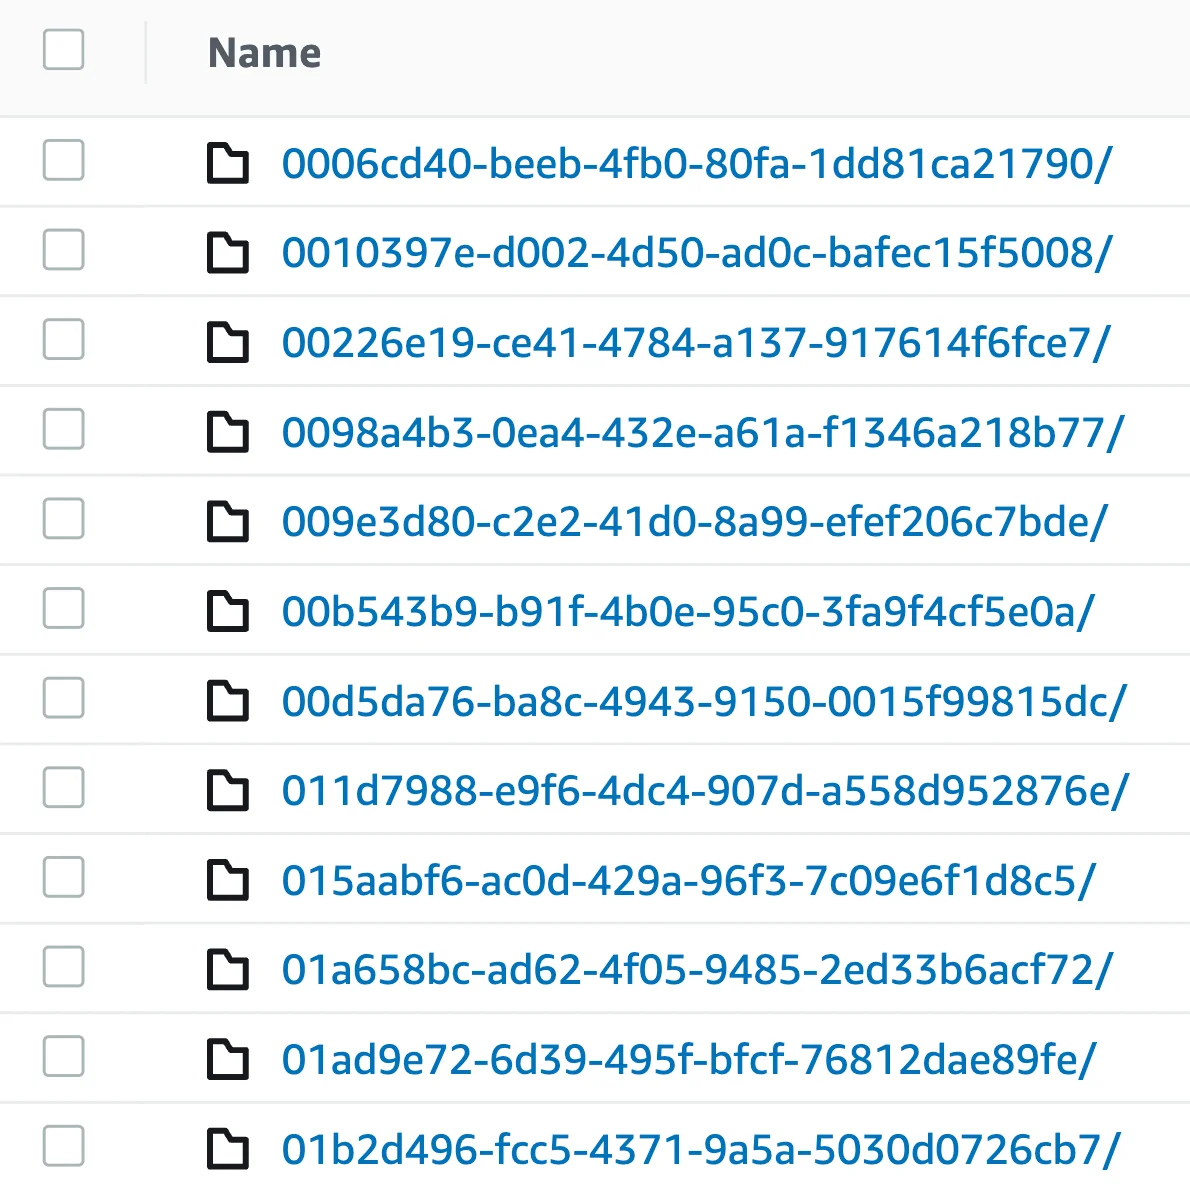Click folder icon beside 009e3d80-c2e2-41d0-8a99-efef206c7bde/

[x=227, y=521]
